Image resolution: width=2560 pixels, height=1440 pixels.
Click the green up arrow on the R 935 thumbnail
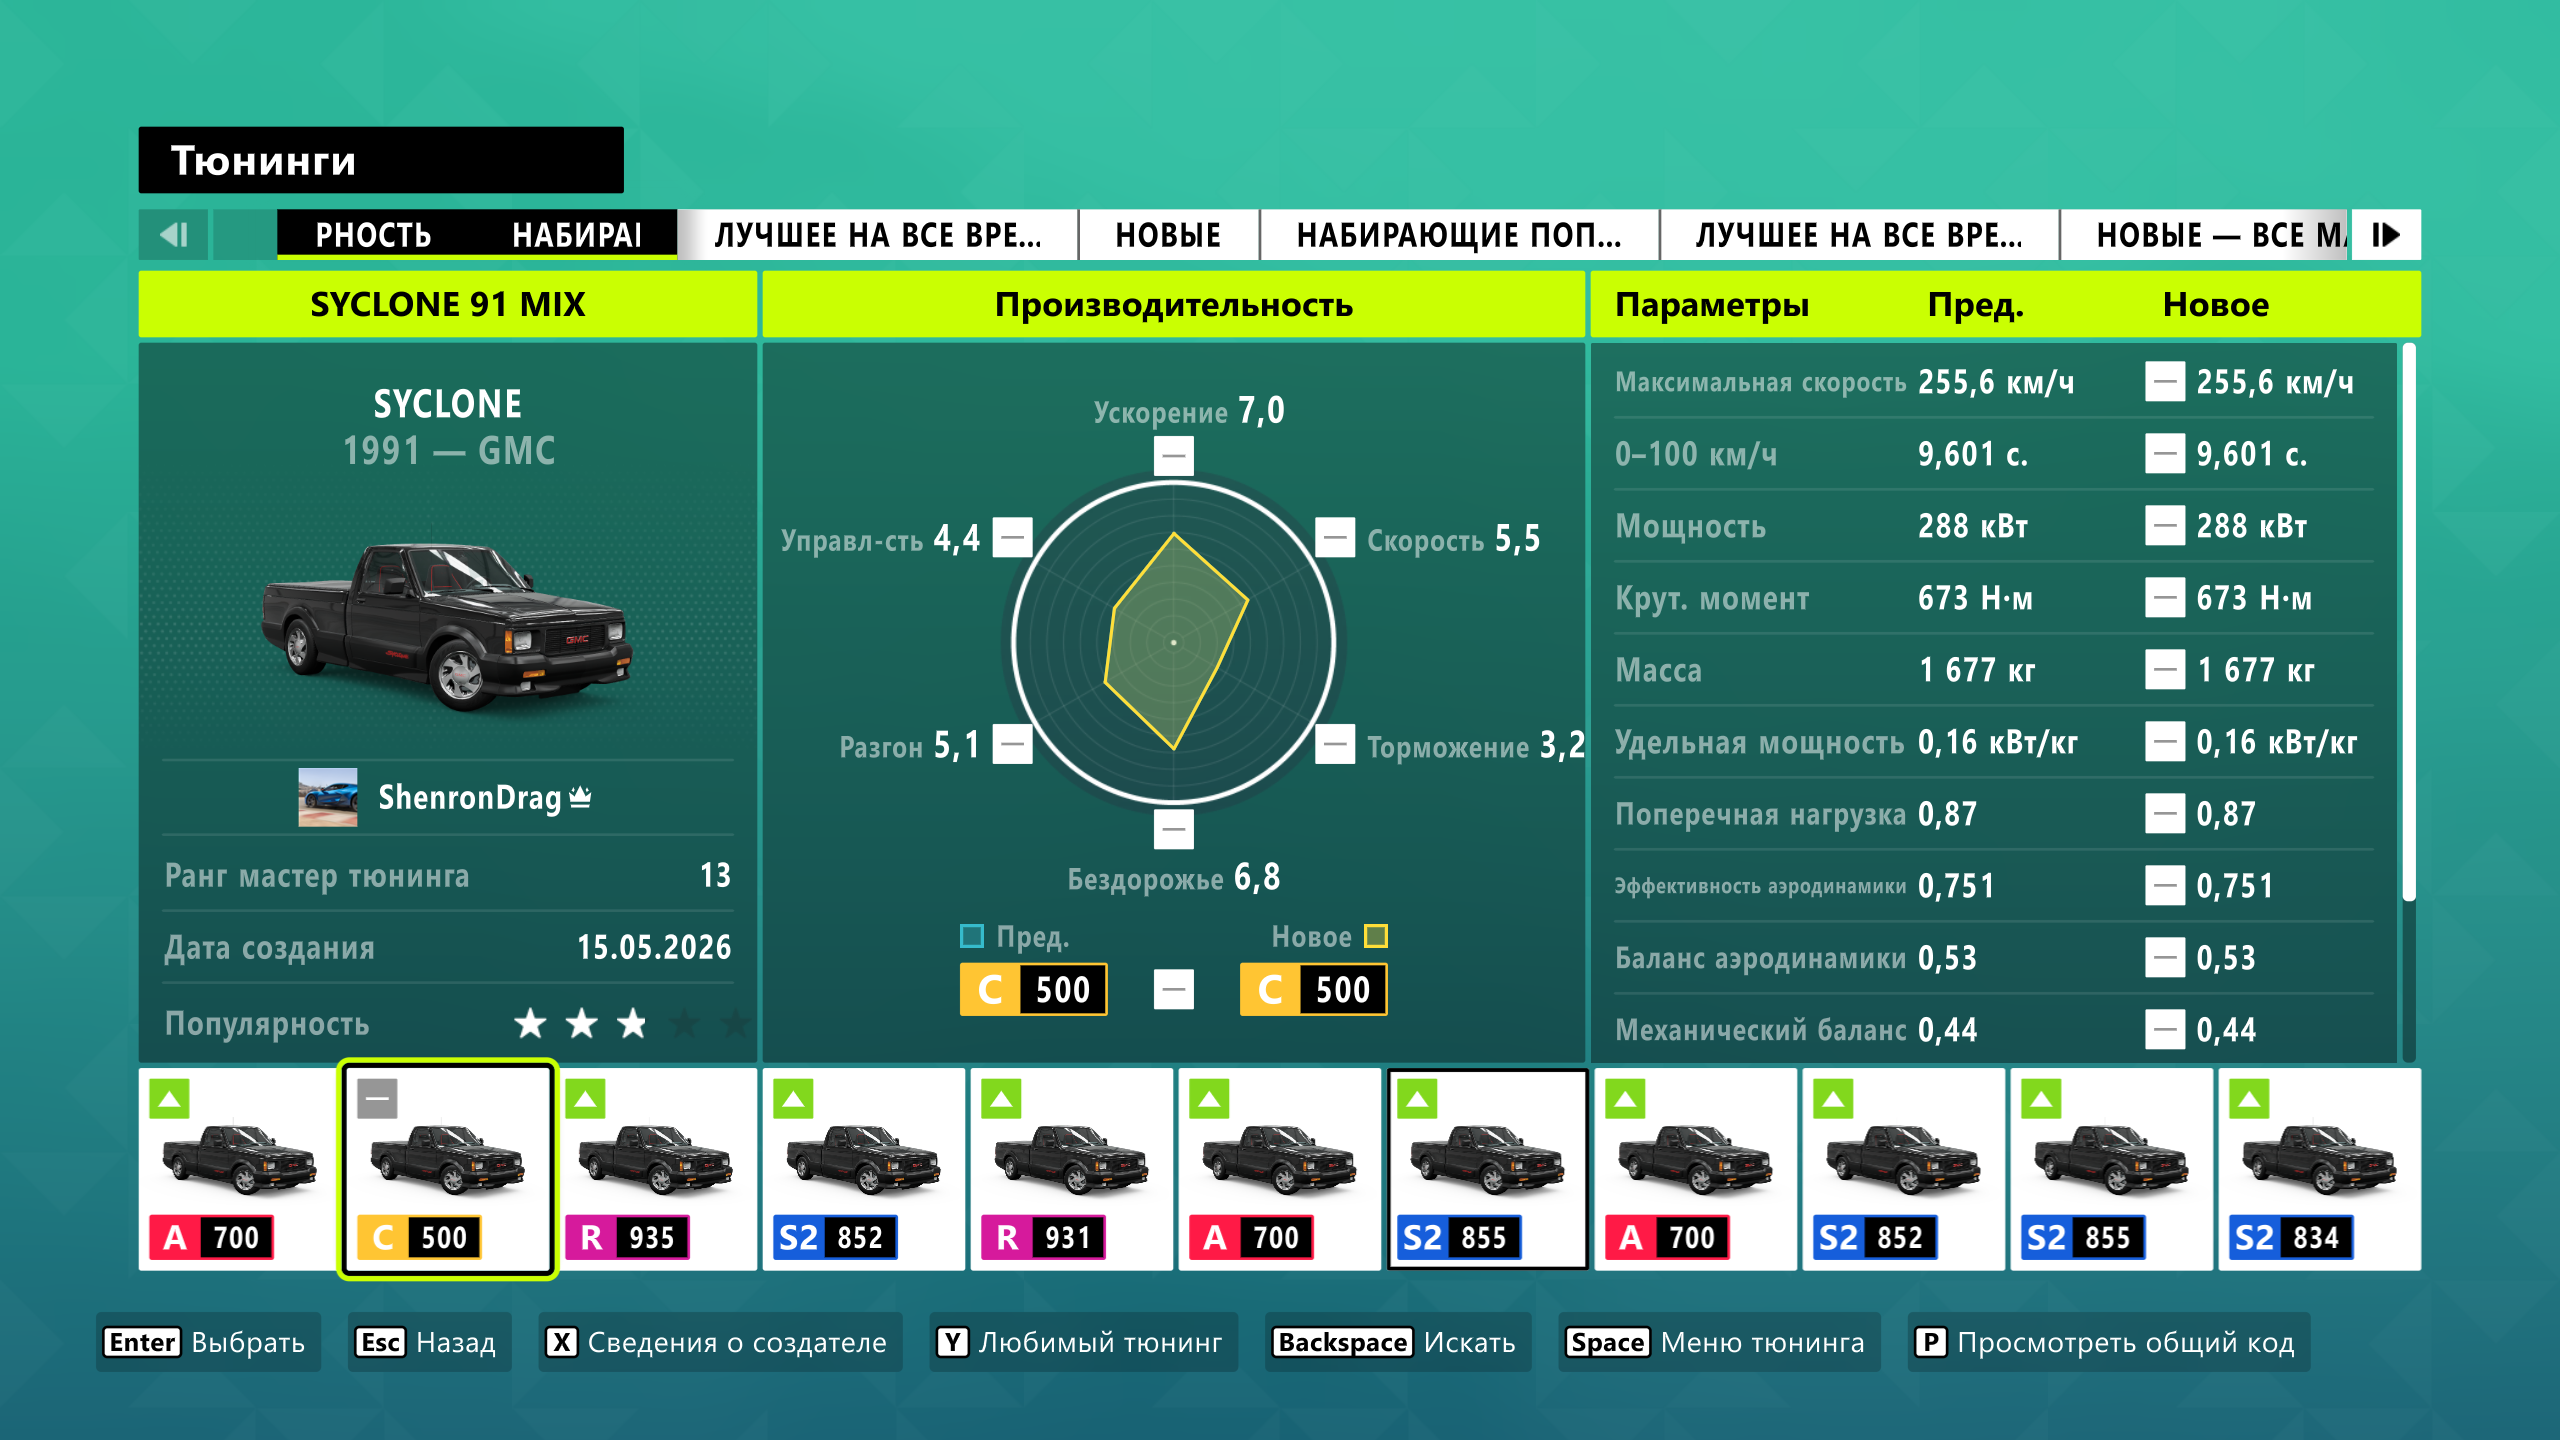[x=586, y=1099]
